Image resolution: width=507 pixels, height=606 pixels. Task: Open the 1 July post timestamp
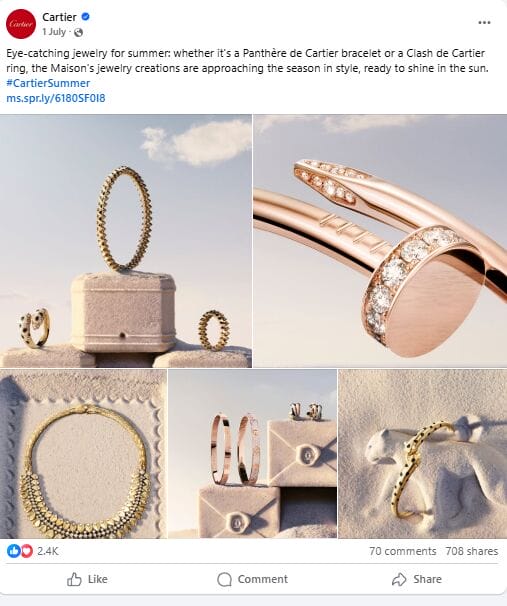(54, 32)
